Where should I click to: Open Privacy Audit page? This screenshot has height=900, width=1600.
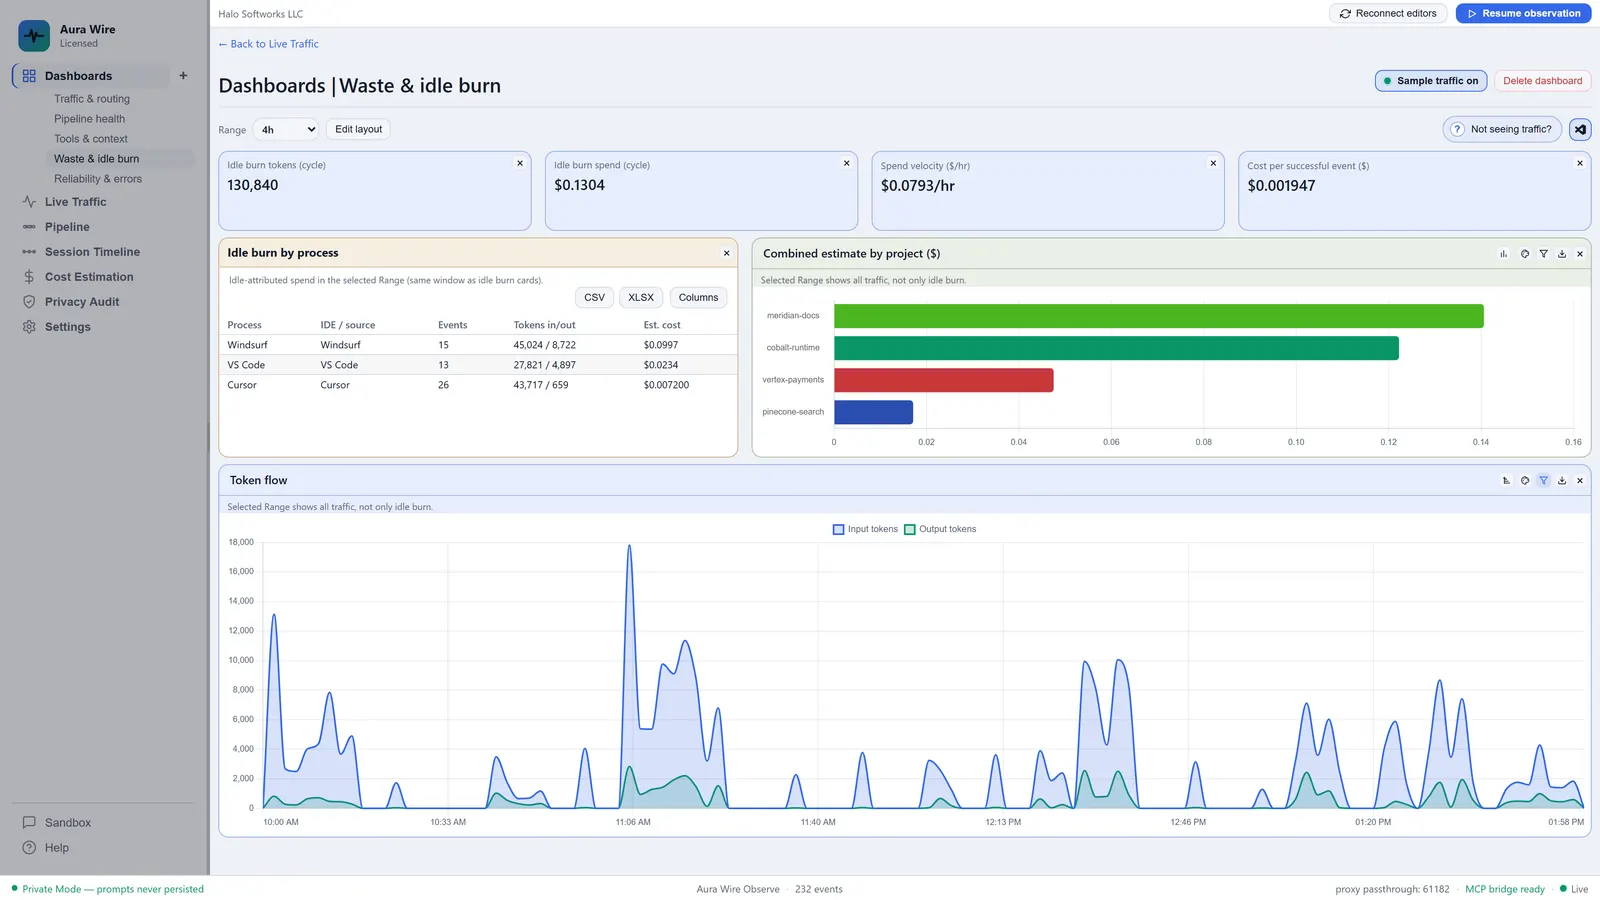pos(82,302)
